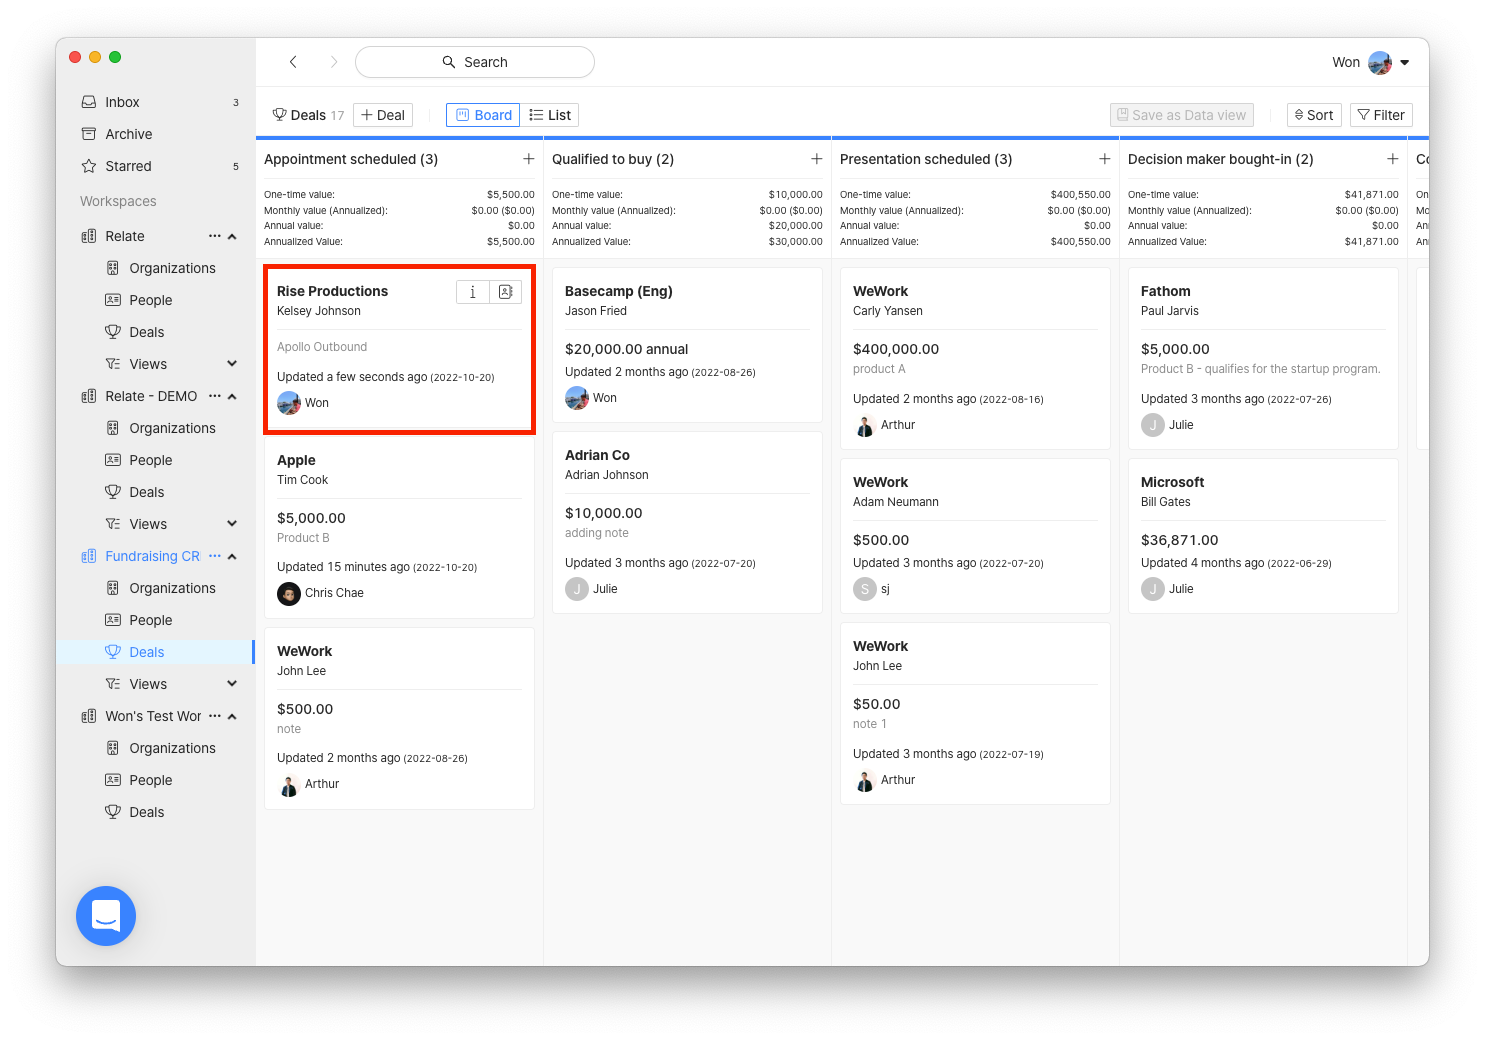Go back with the left arrow
Viewport: 1485px width, 1040px height.
tap(293, 62)
